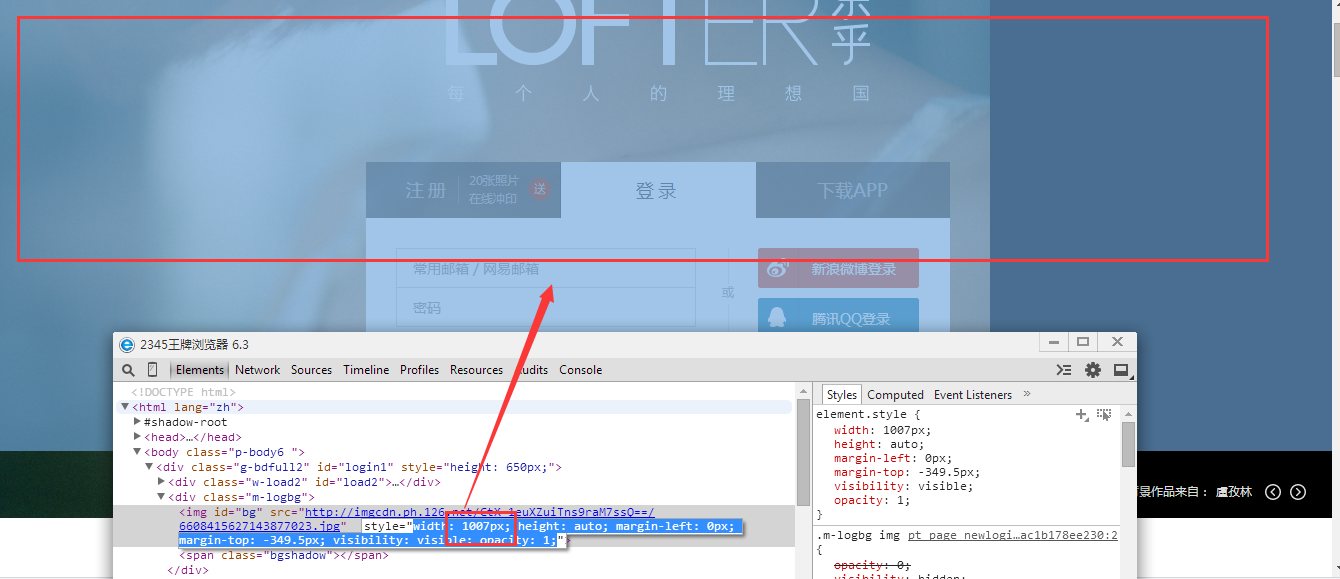Open the pt_page_newlogi stylesheet link
This screenshot has height=579, width=1340.
(x=1013, y=535)
